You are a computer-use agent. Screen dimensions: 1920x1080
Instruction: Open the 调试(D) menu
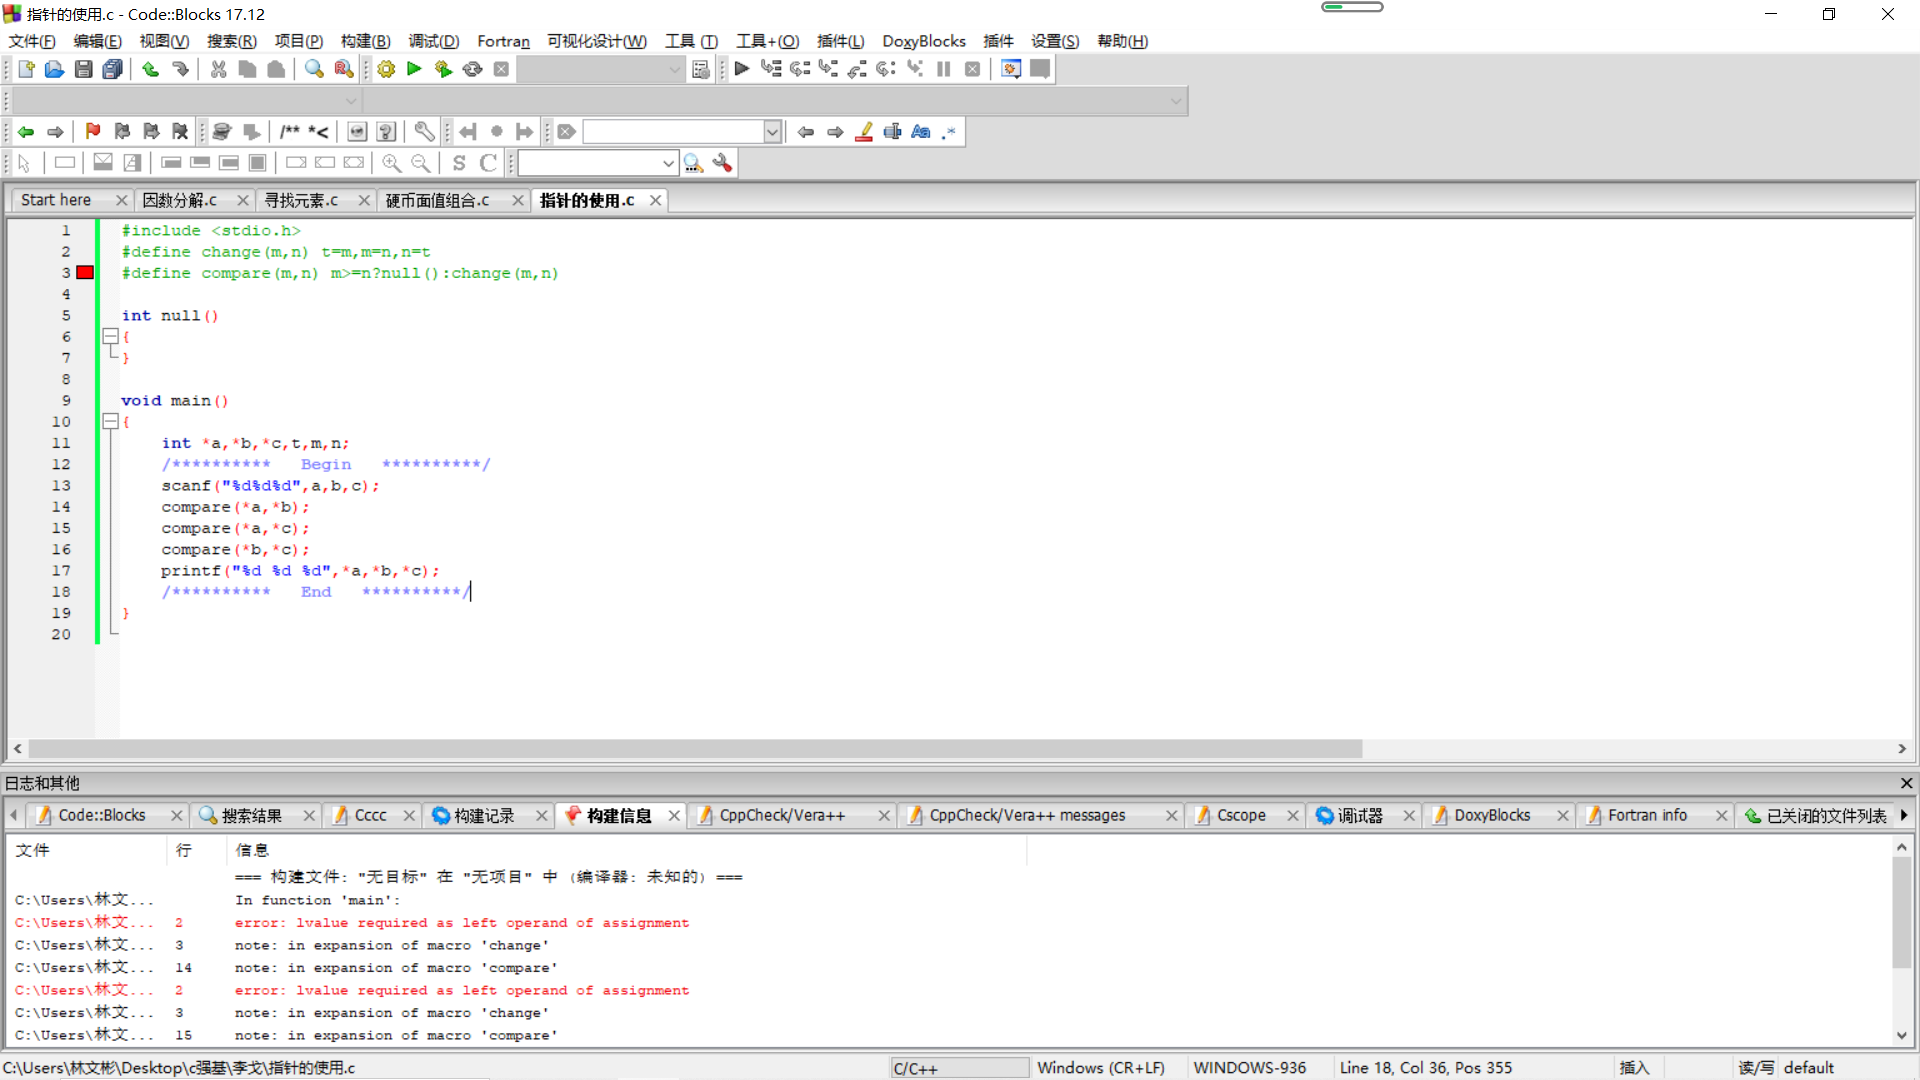tap(434, 41)
